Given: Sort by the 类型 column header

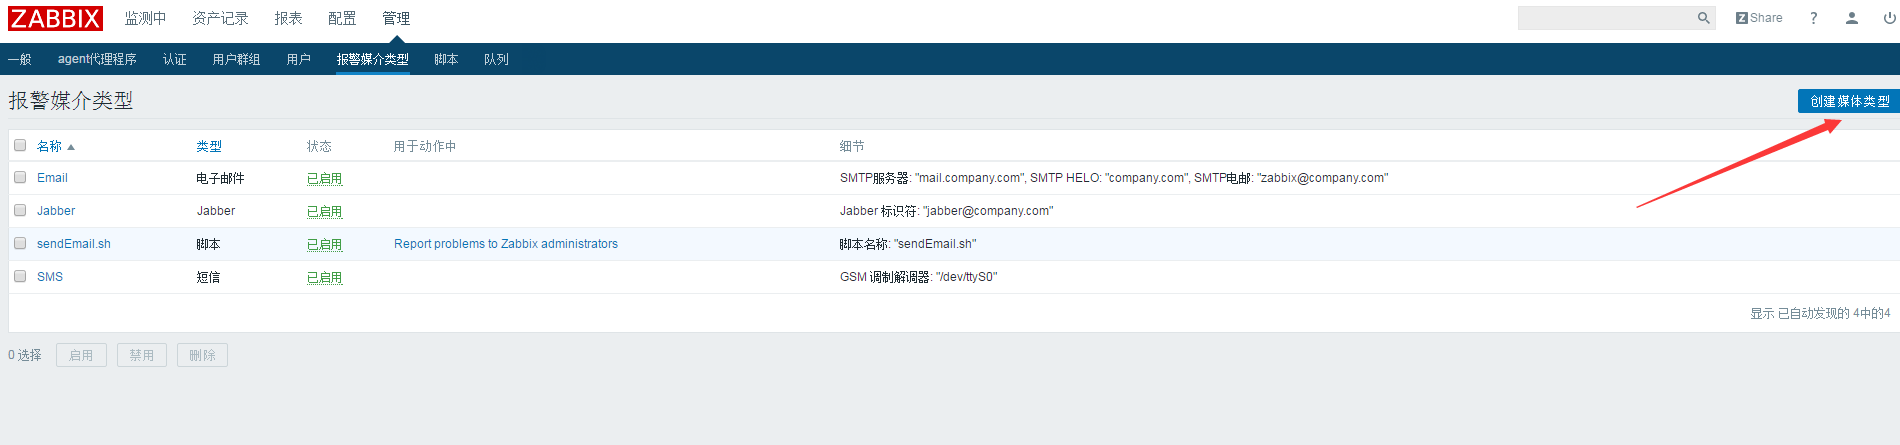Looking at the screenshot, I should (209, 146).
